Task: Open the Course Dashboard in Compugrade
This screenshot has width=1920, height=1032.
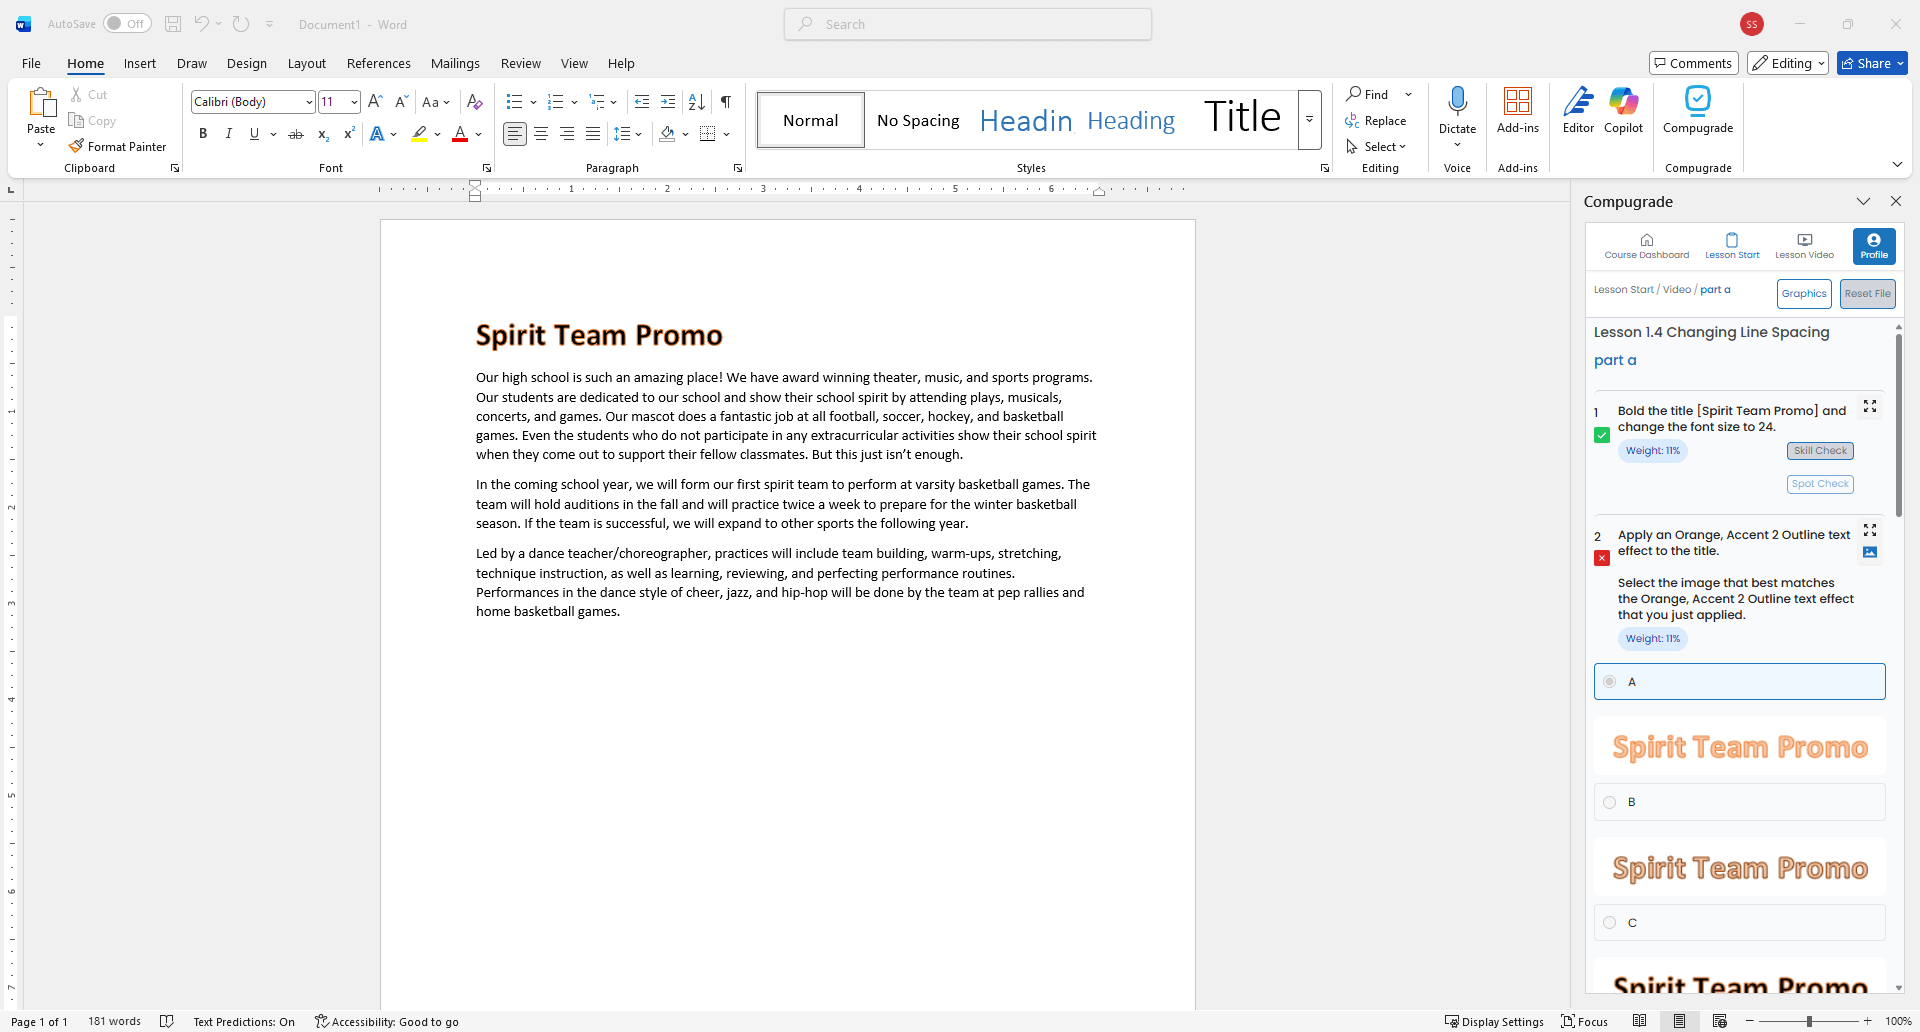Action: pyautogui.click(x=1646, y=245)
